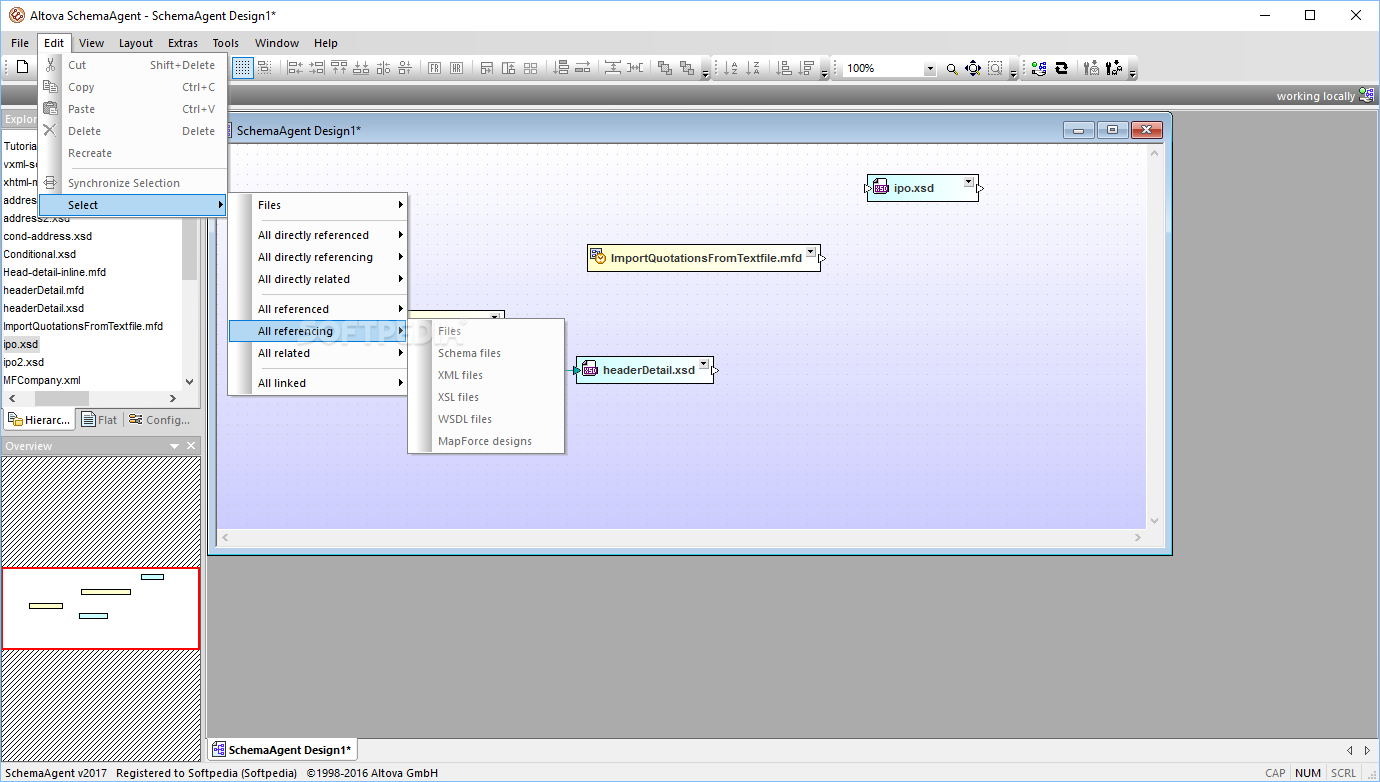Image resolution: width=1380 pixels, height=782 pixels.
Task: Open the zoom percentage dropdown
Action: tap(930, 69)
